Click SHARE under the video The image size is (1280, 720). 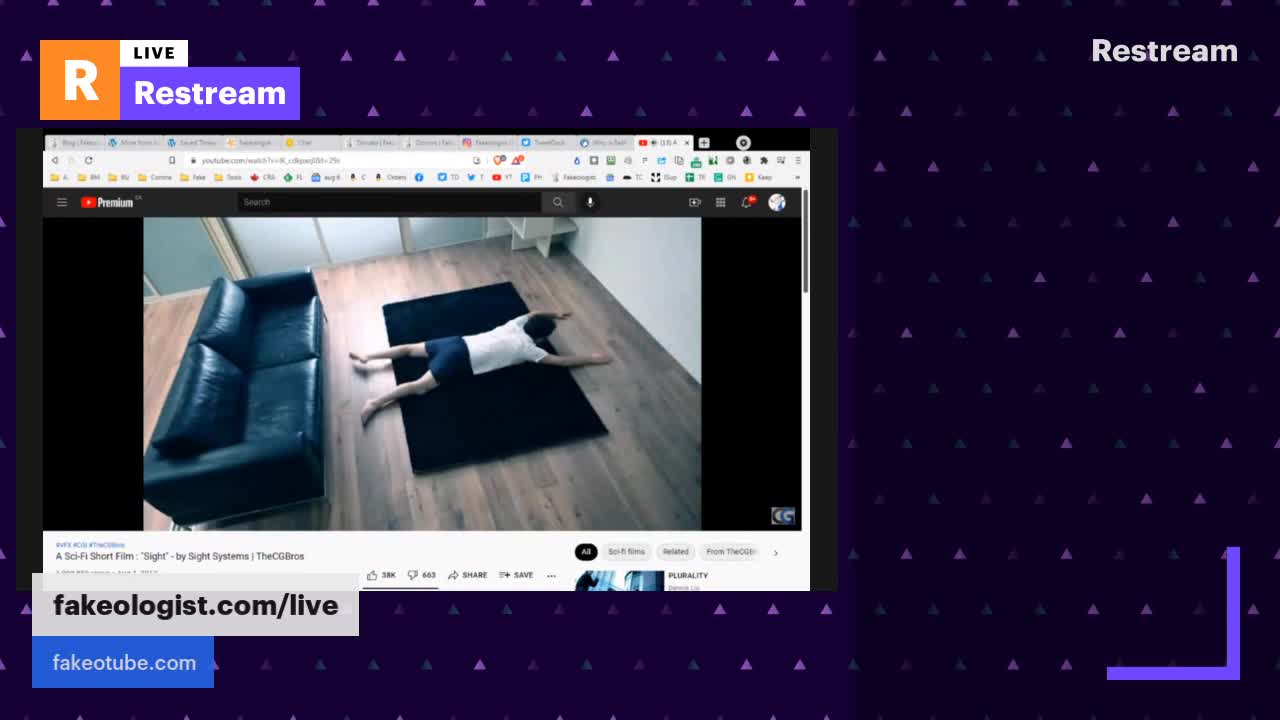pyautogui.click(x=467, y=575)
